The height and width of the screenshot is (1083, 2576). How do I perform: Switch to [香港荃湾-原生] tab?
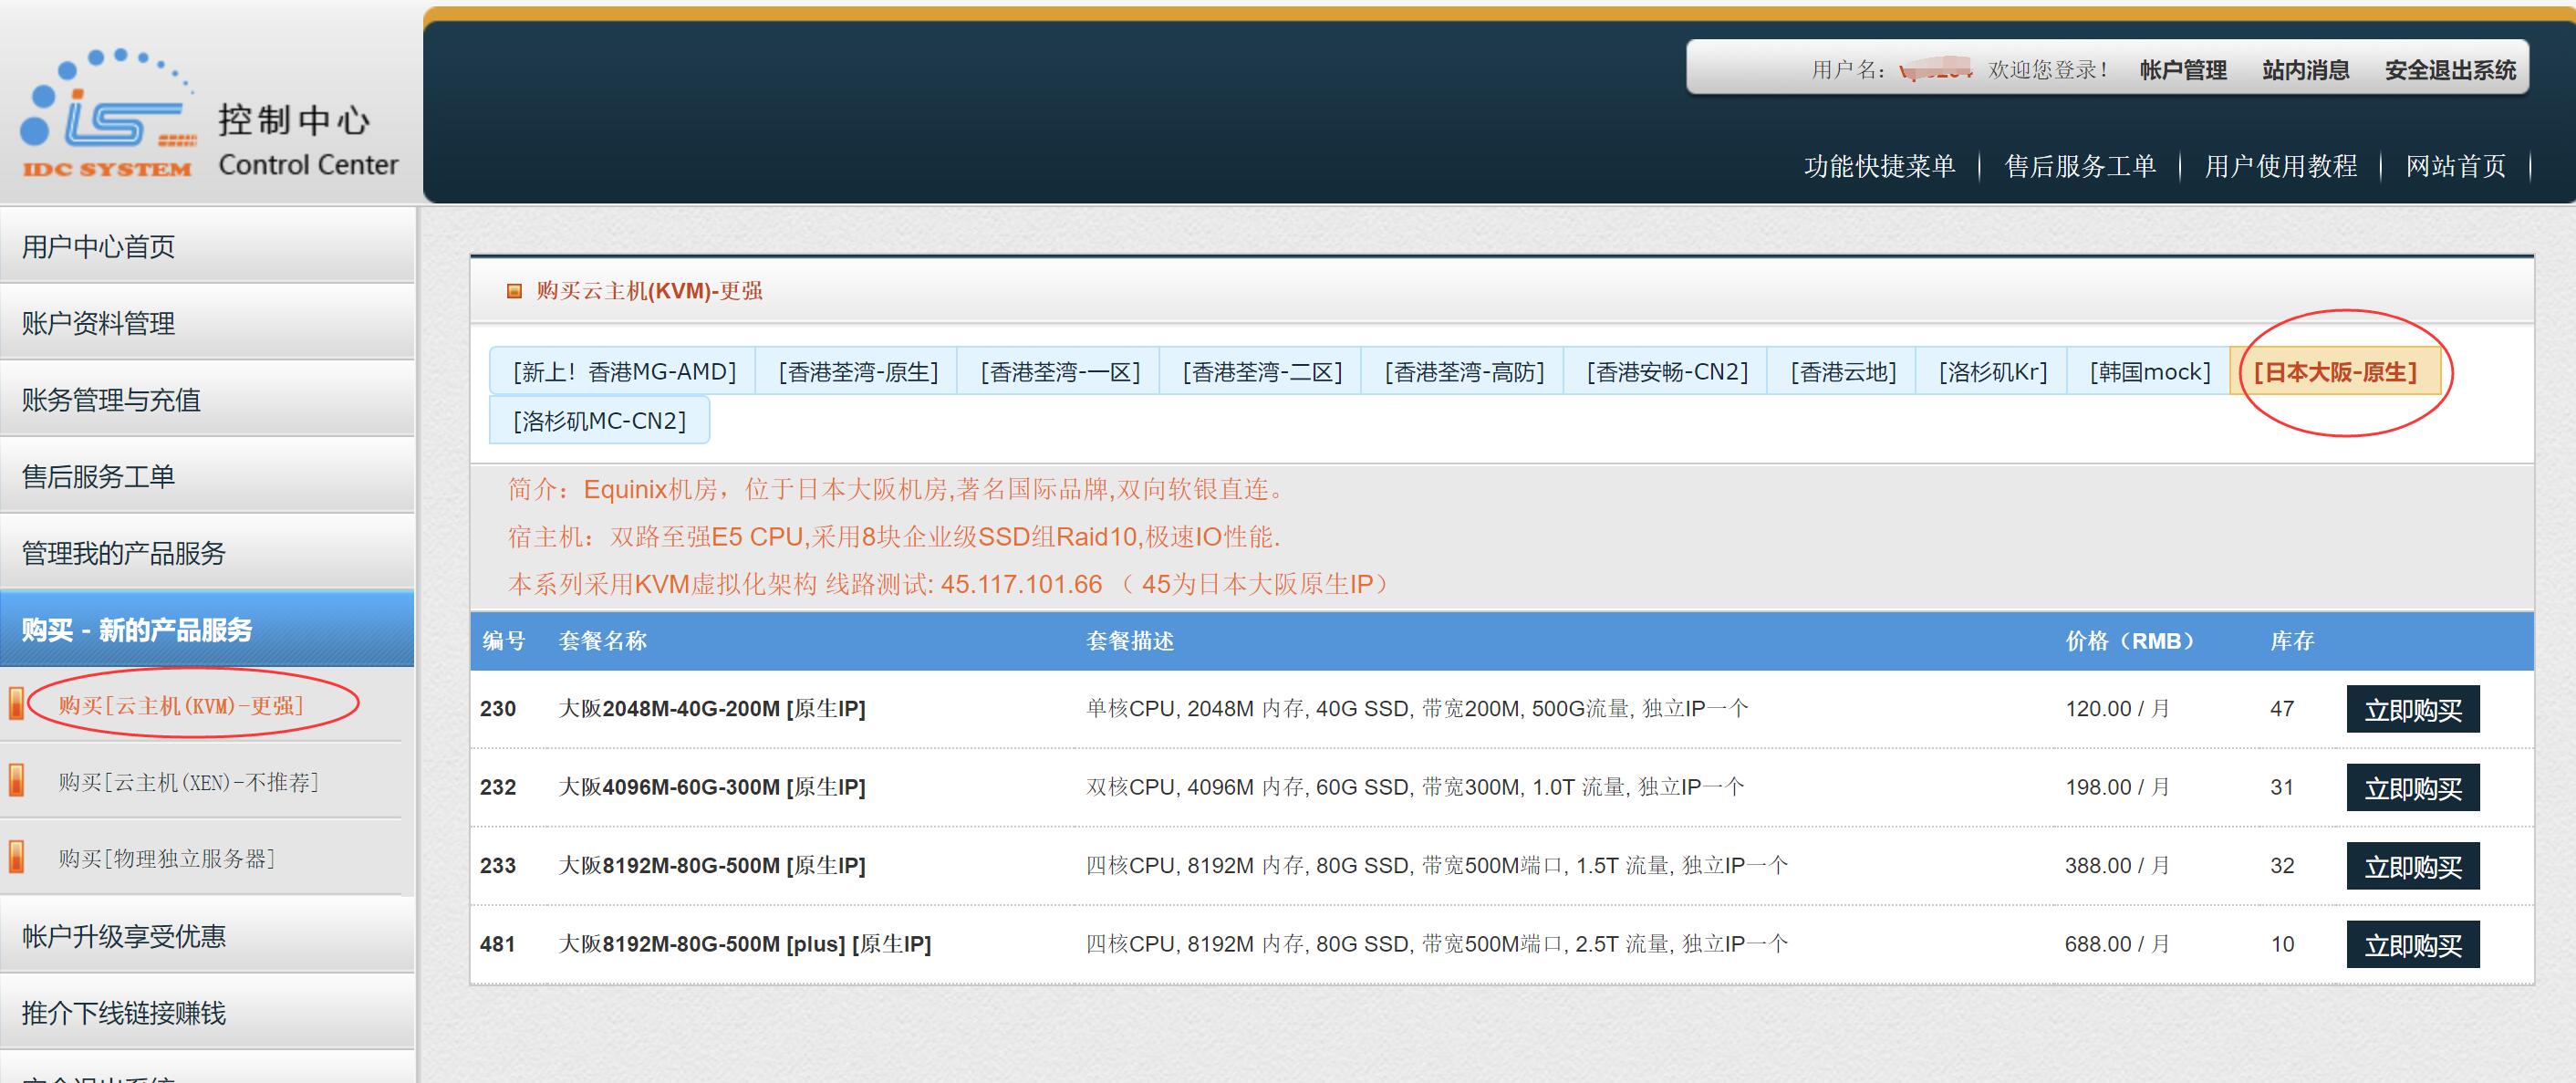tap(858, 372)
